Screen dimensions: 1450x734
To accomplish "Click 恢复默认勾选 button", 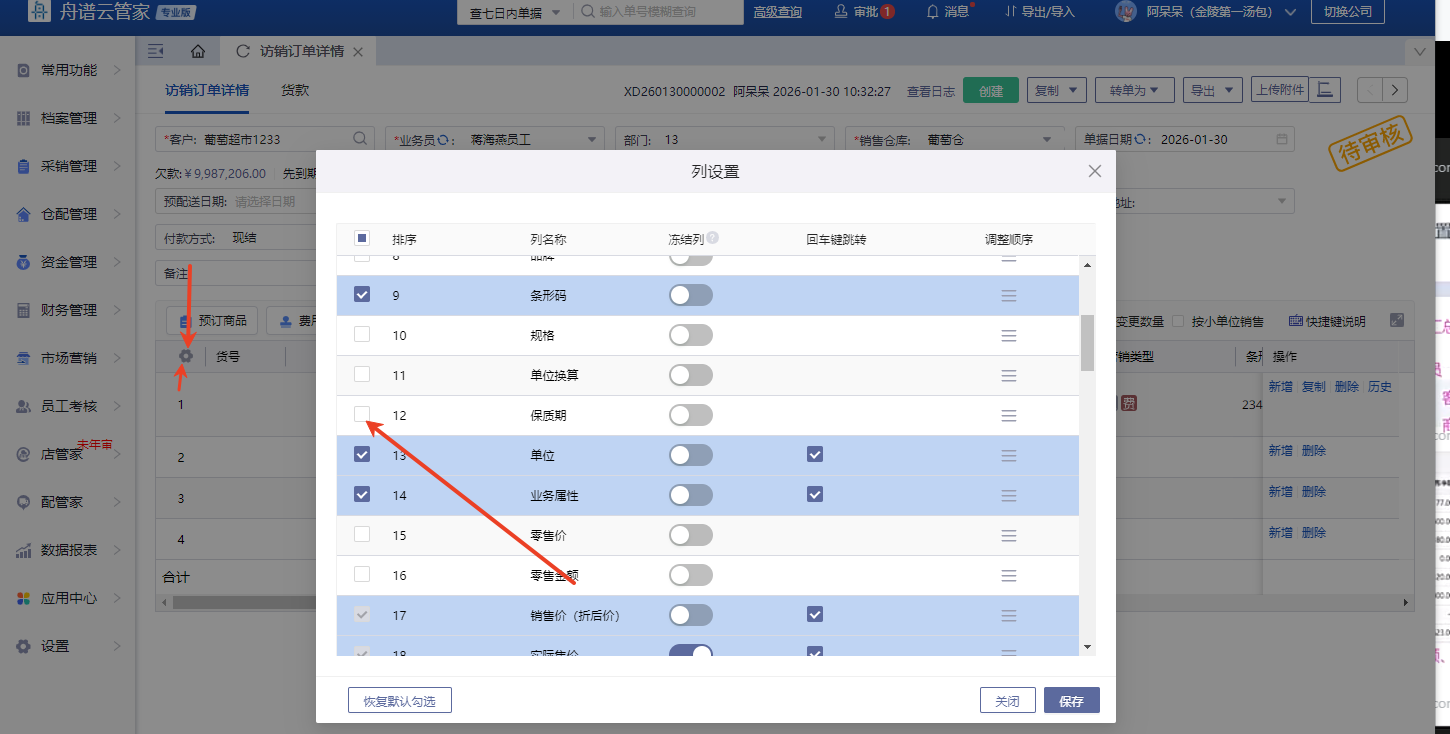I will coord(399,701).
